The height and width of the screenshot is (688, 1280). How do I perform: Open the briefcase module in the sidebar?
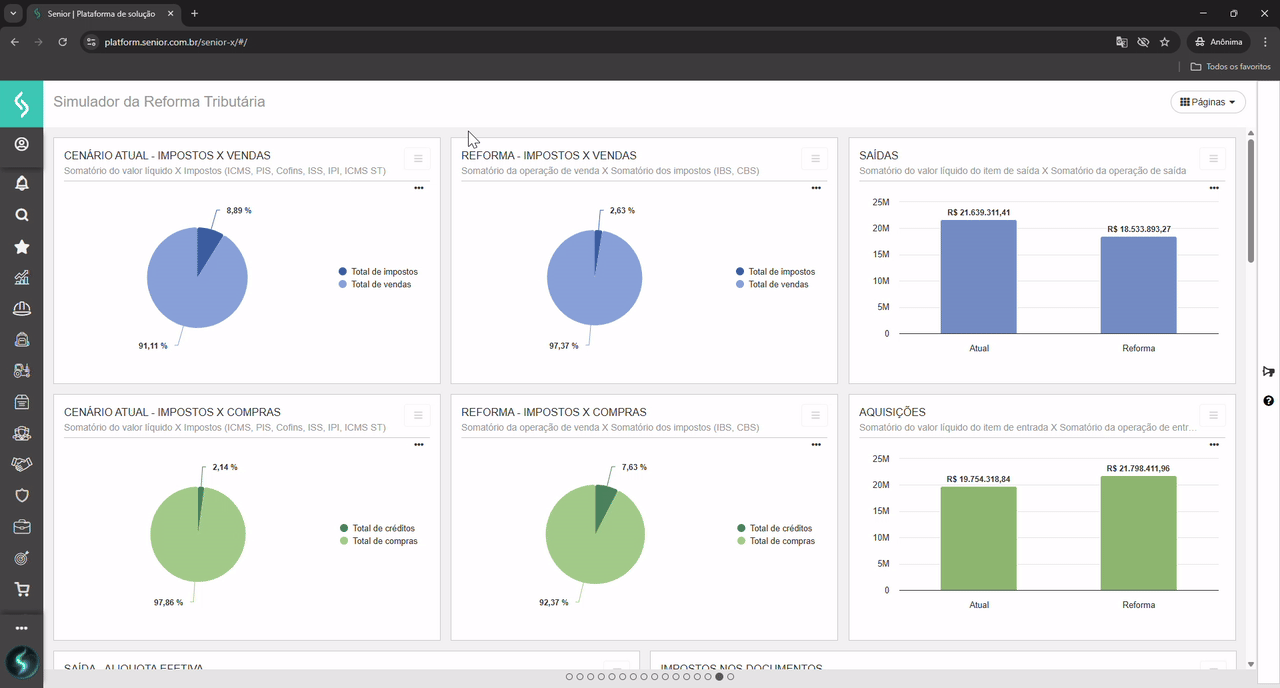(21, 527)
